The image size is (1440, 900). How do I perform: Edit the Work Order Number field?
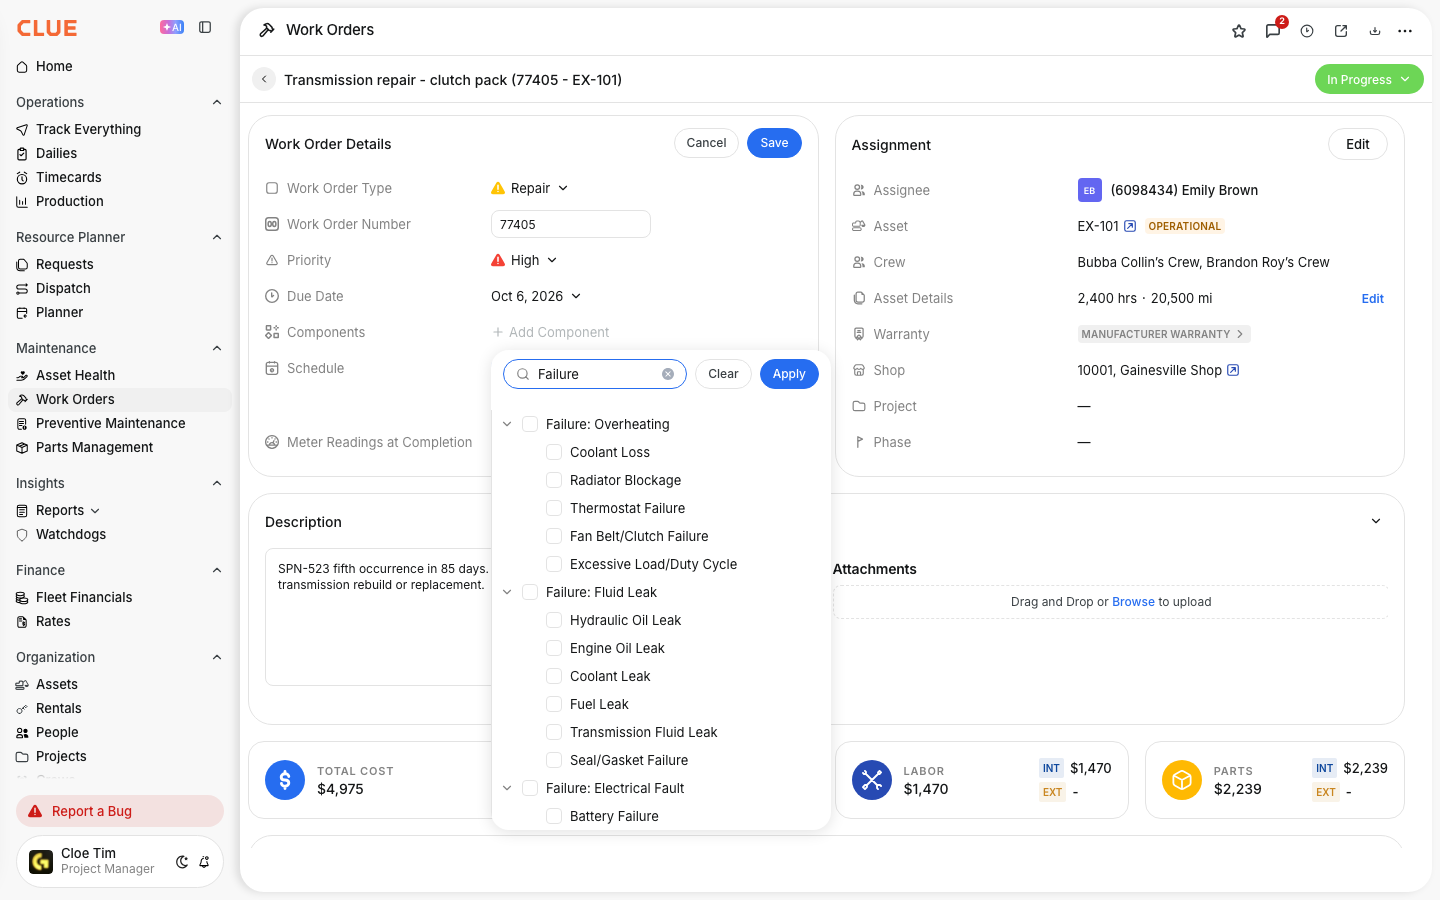click(571, 224)
